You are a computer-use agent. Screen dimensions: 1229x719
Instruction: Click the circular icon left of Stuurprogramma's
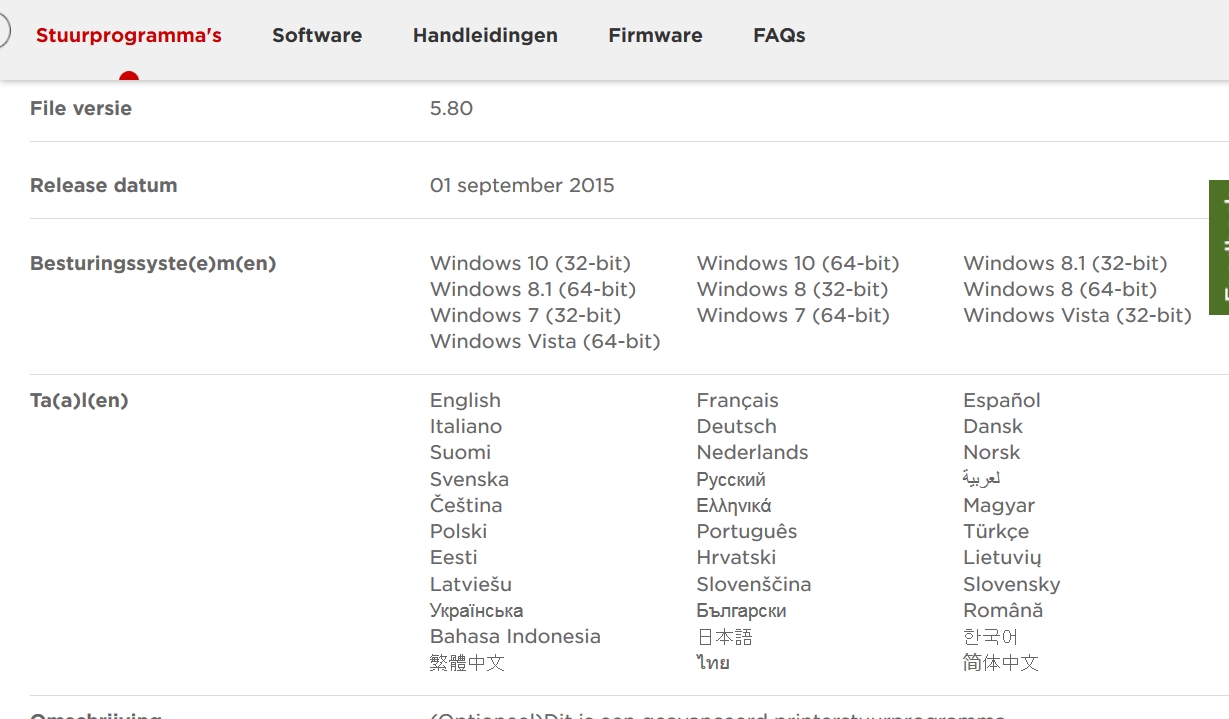point(3,32)
